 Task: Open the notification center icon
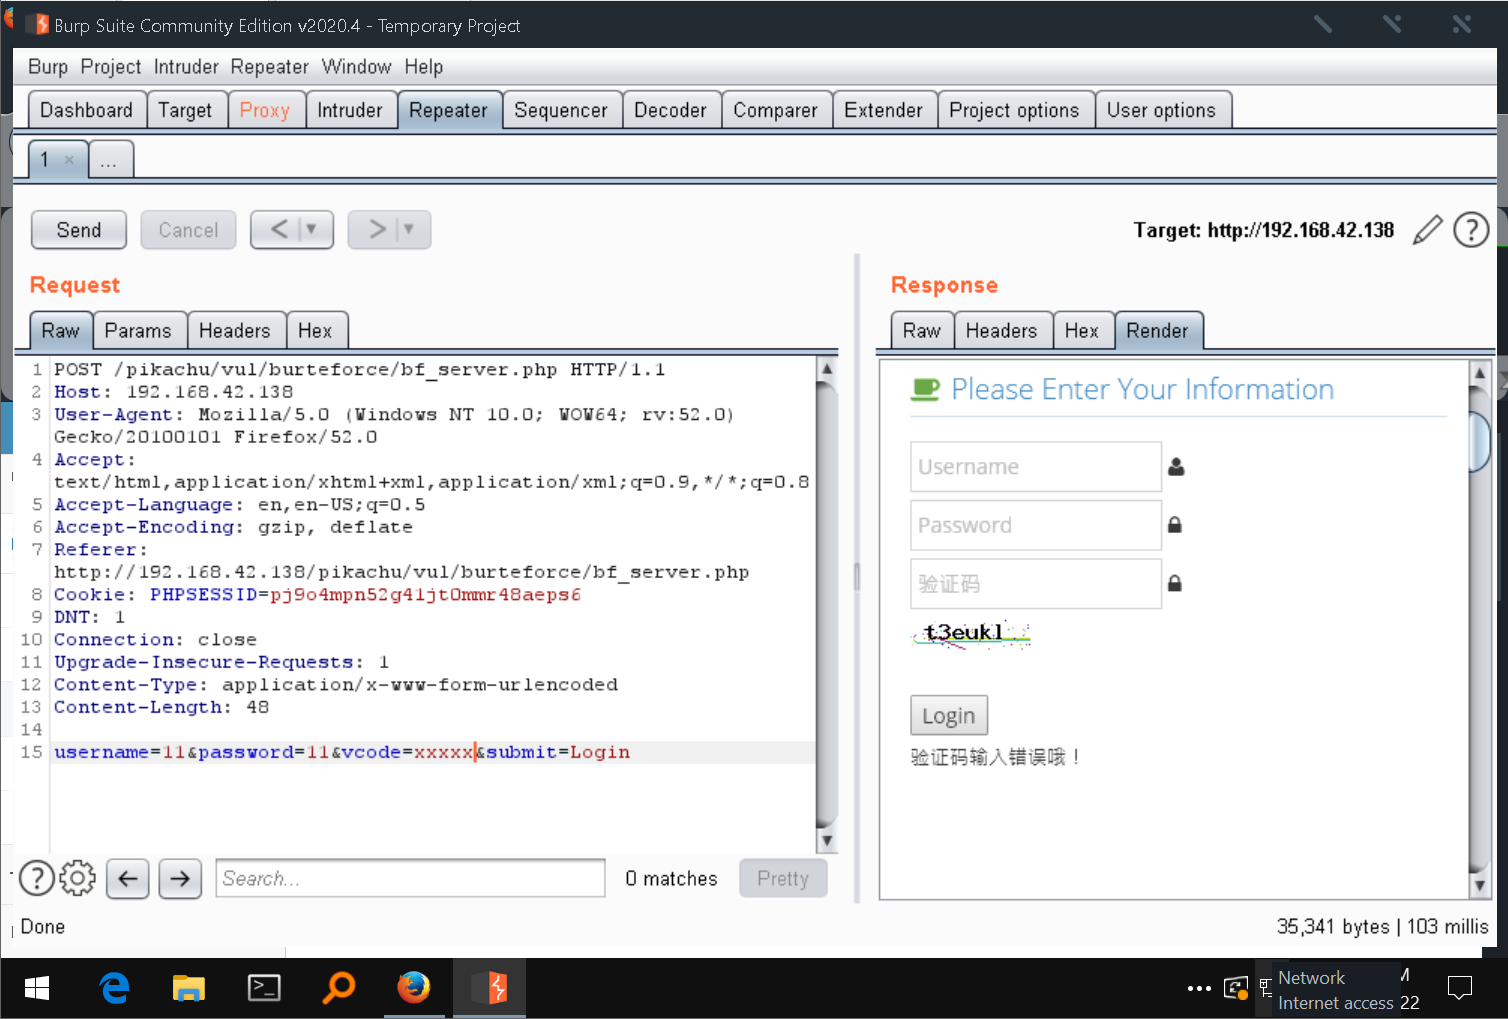pos(1460,989)
